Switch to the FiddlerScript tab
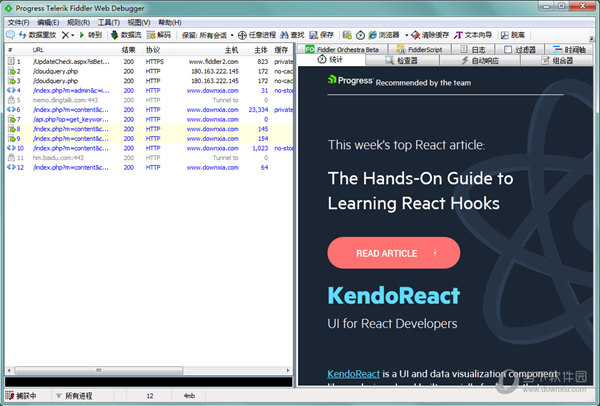 (x=419, y=49)
